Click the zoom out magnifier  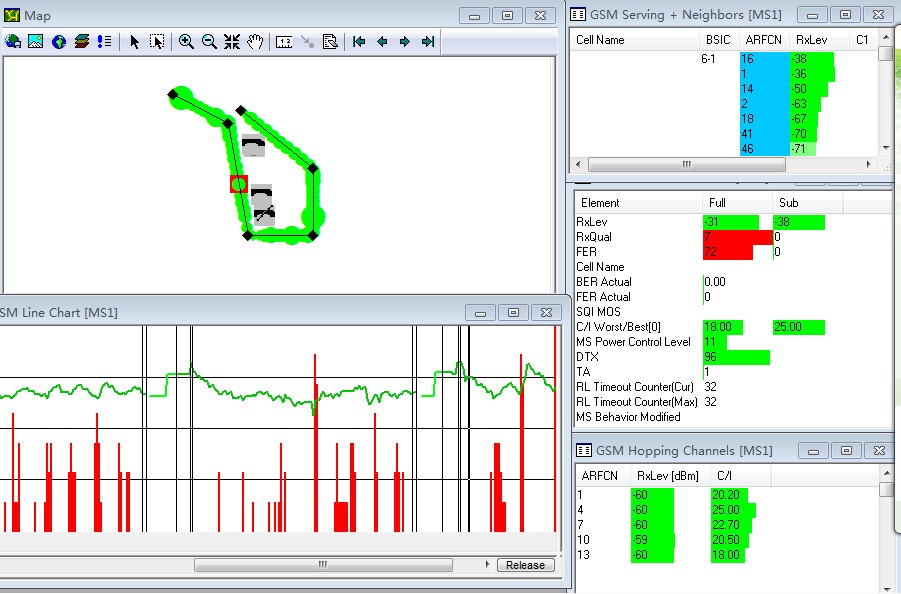(209, 42)
